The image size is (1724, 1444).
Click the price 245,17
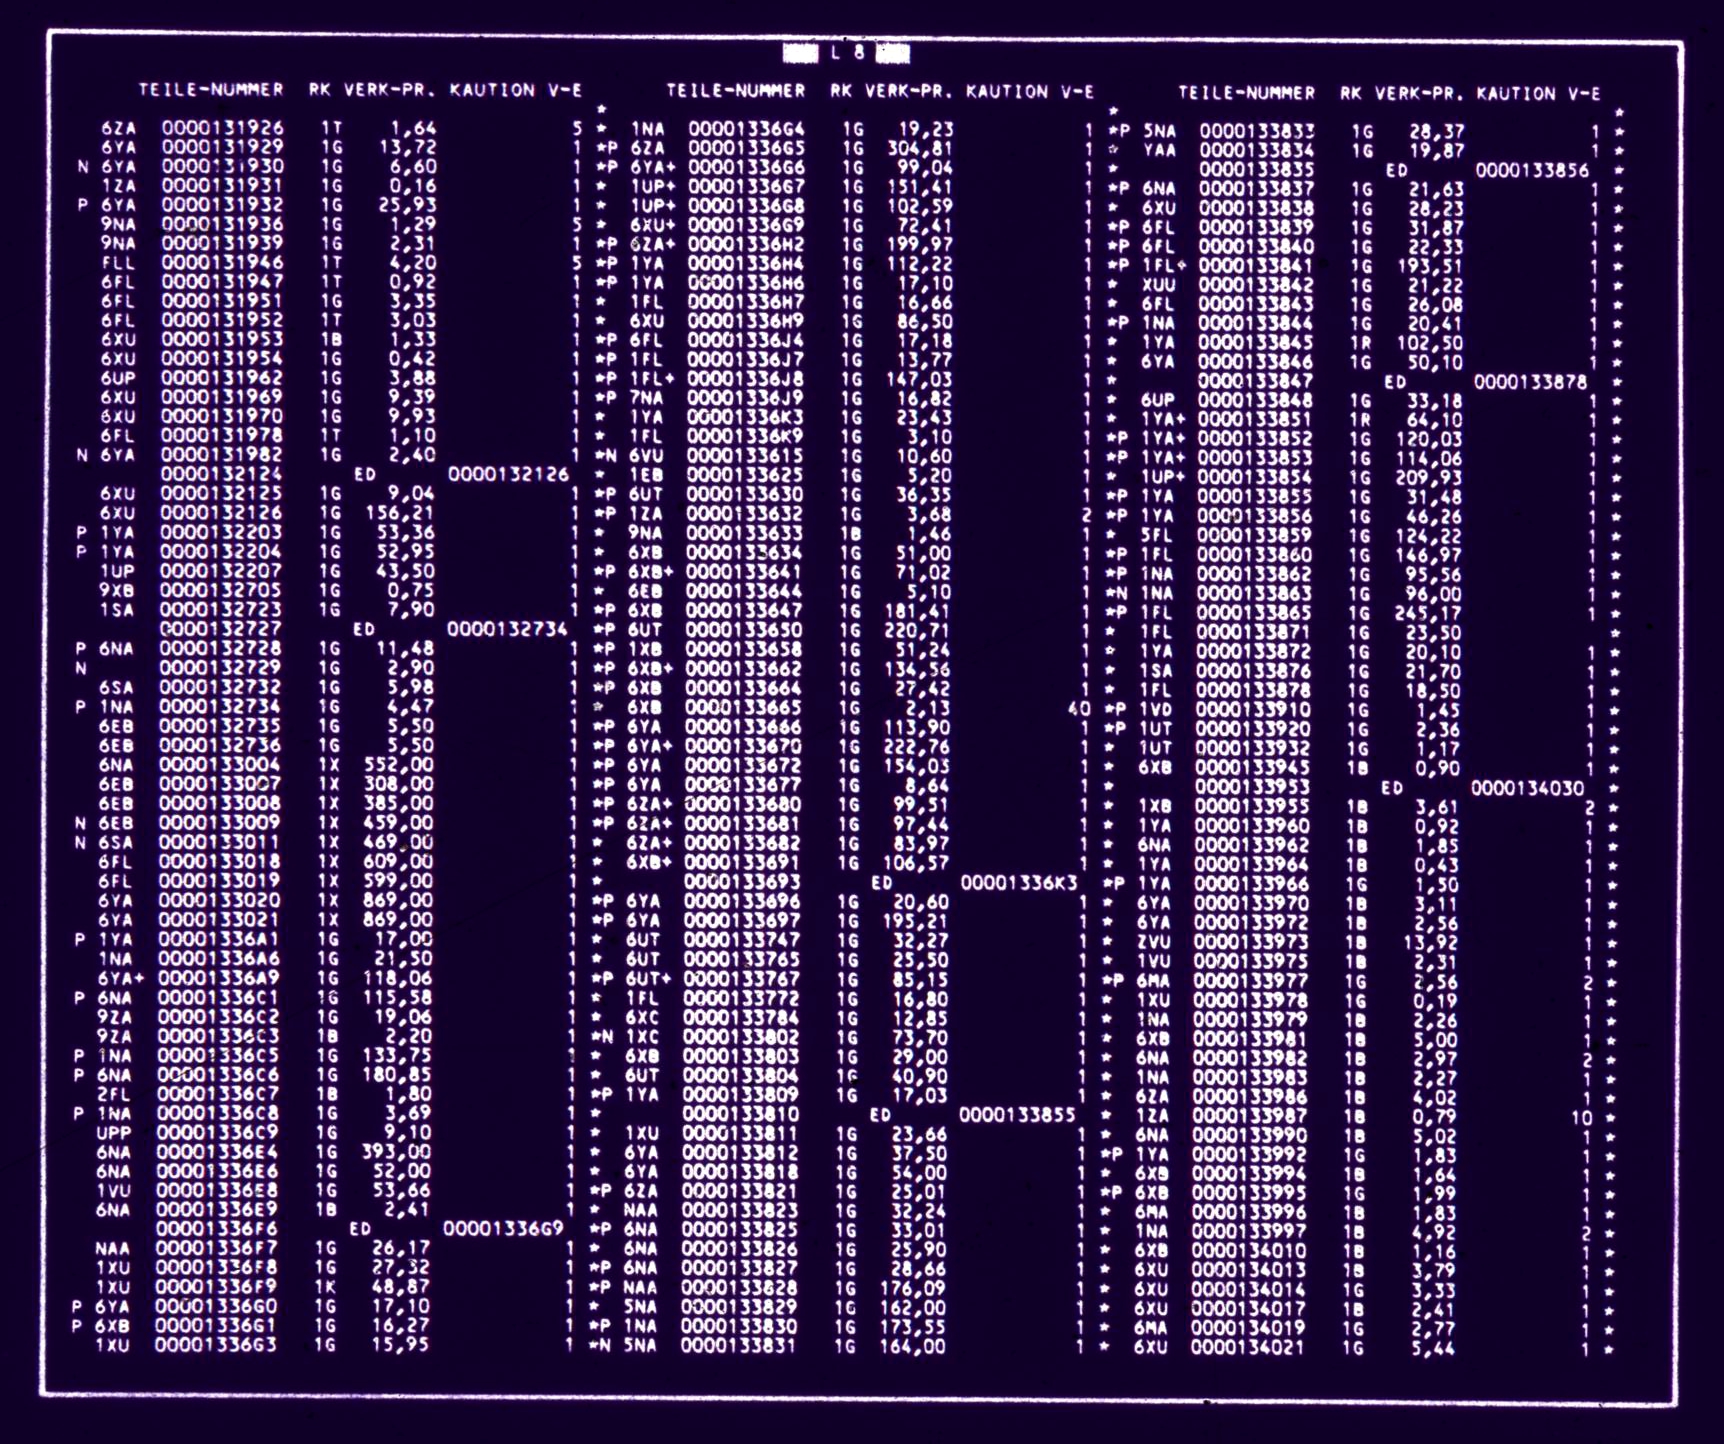(x=1428, y=612)
